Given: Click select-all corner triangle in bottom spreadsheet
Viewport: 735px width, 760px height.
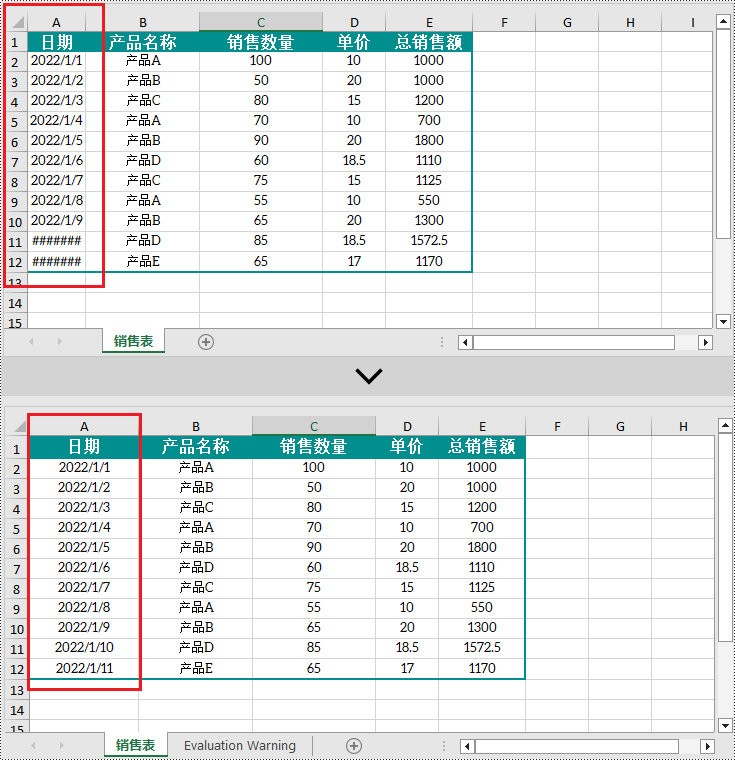Looking at the screenshot, I should (20, 426).
